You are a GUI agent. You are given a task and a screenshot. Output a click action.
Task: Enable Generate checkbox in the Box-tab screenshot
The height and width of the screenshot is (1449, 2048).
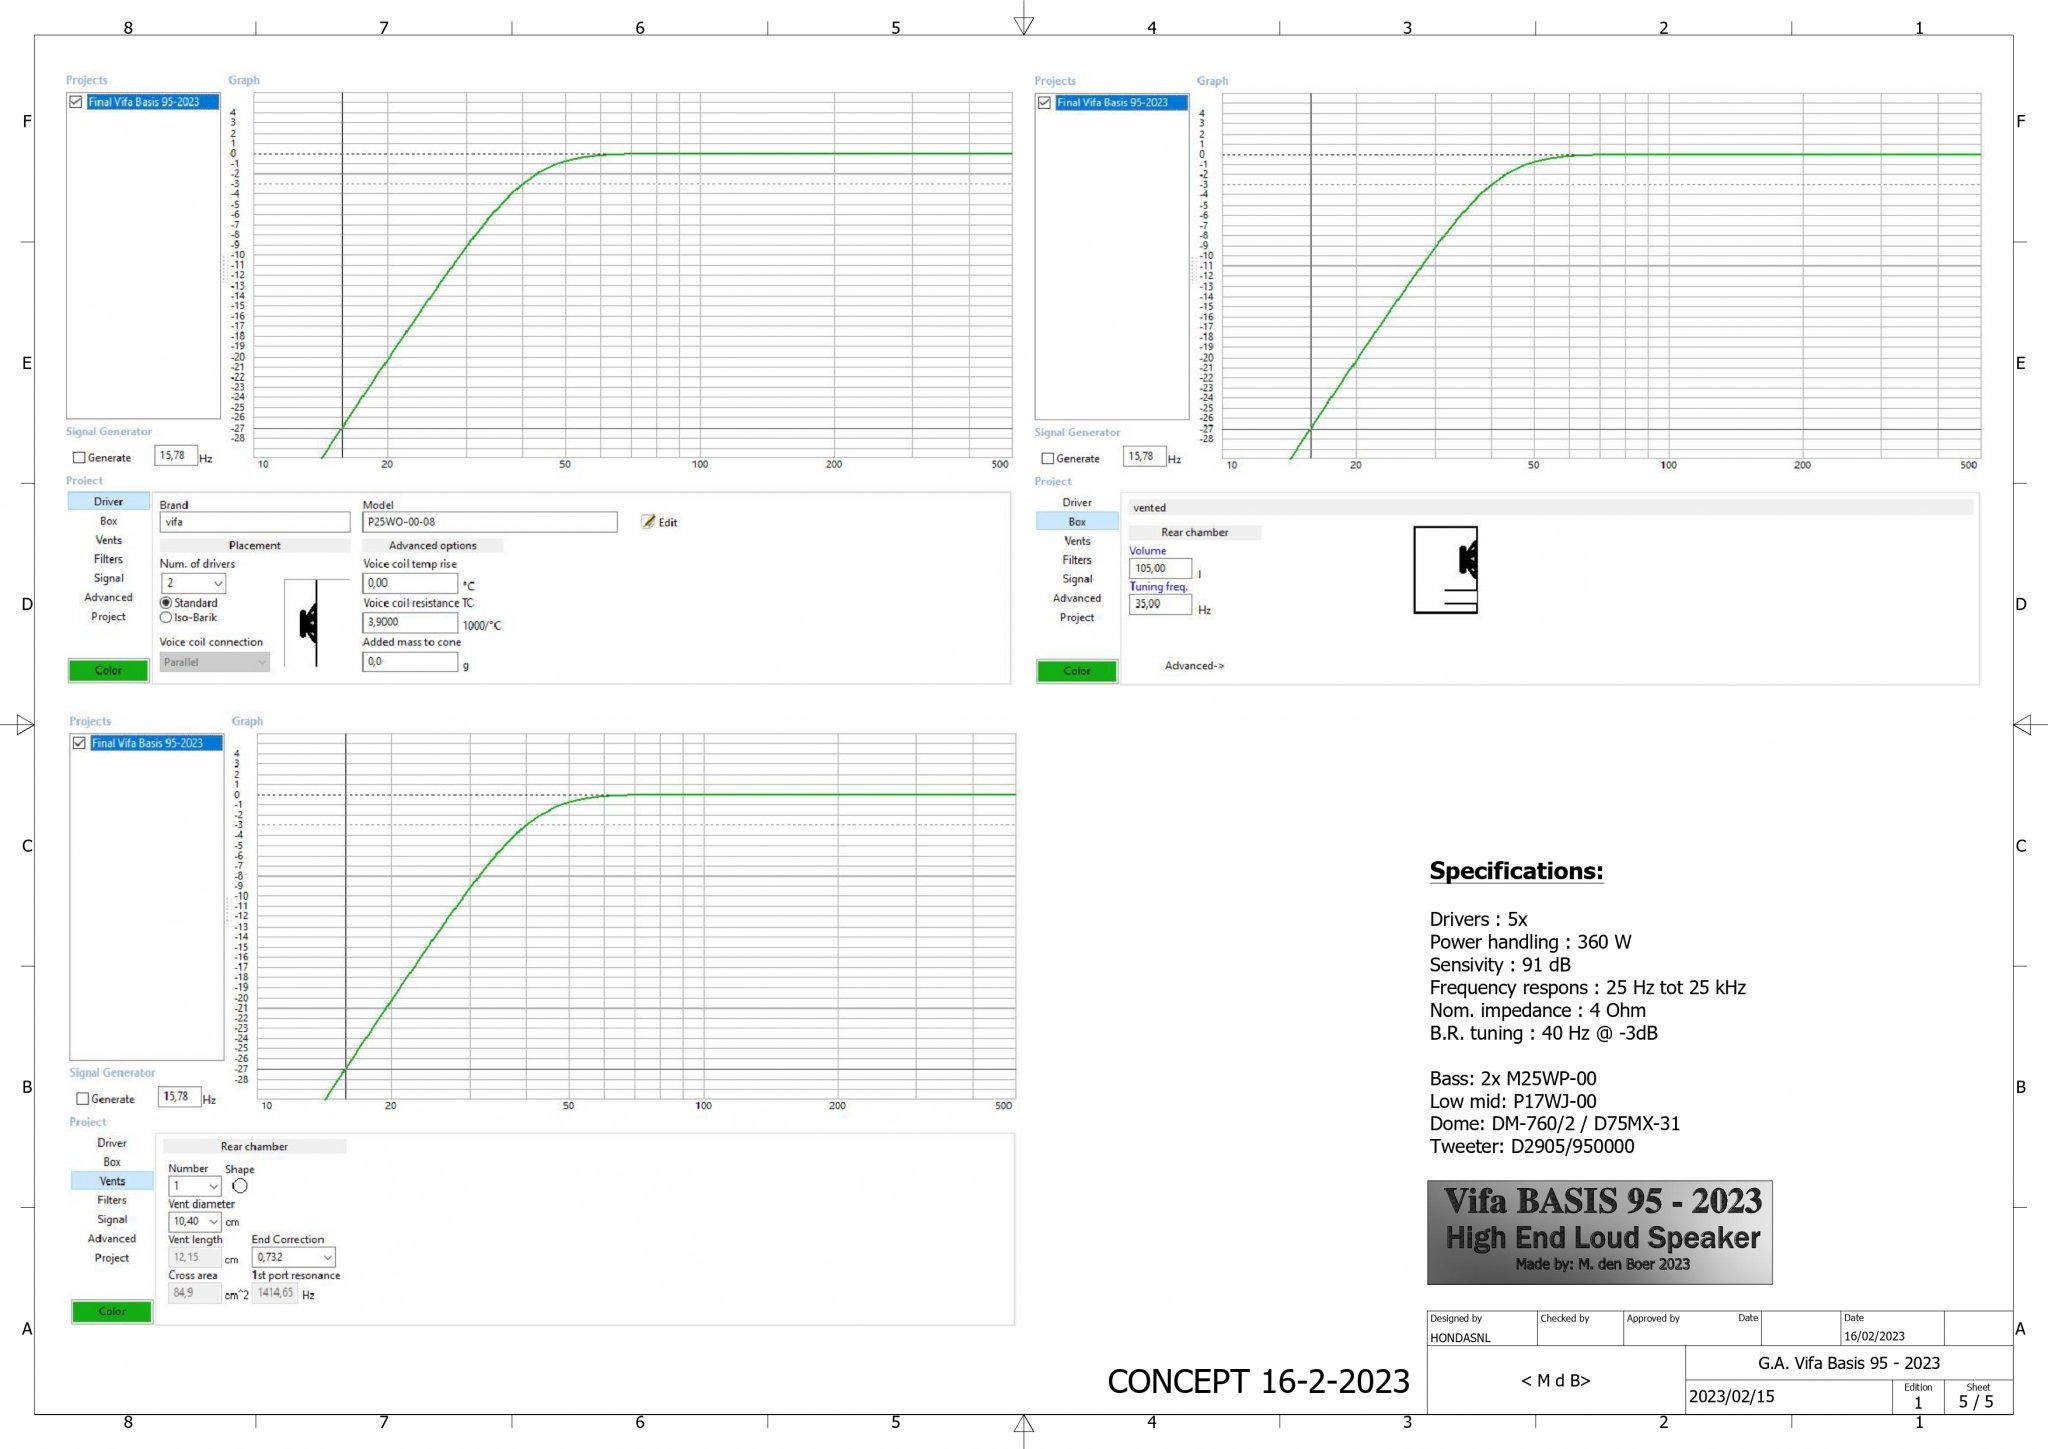tap(1047, 459)
